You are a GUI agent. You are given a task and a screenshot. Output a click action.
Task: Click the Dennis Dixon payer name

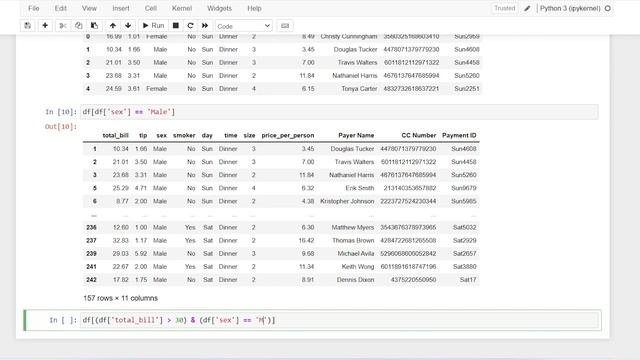click(x=356, y=280)
